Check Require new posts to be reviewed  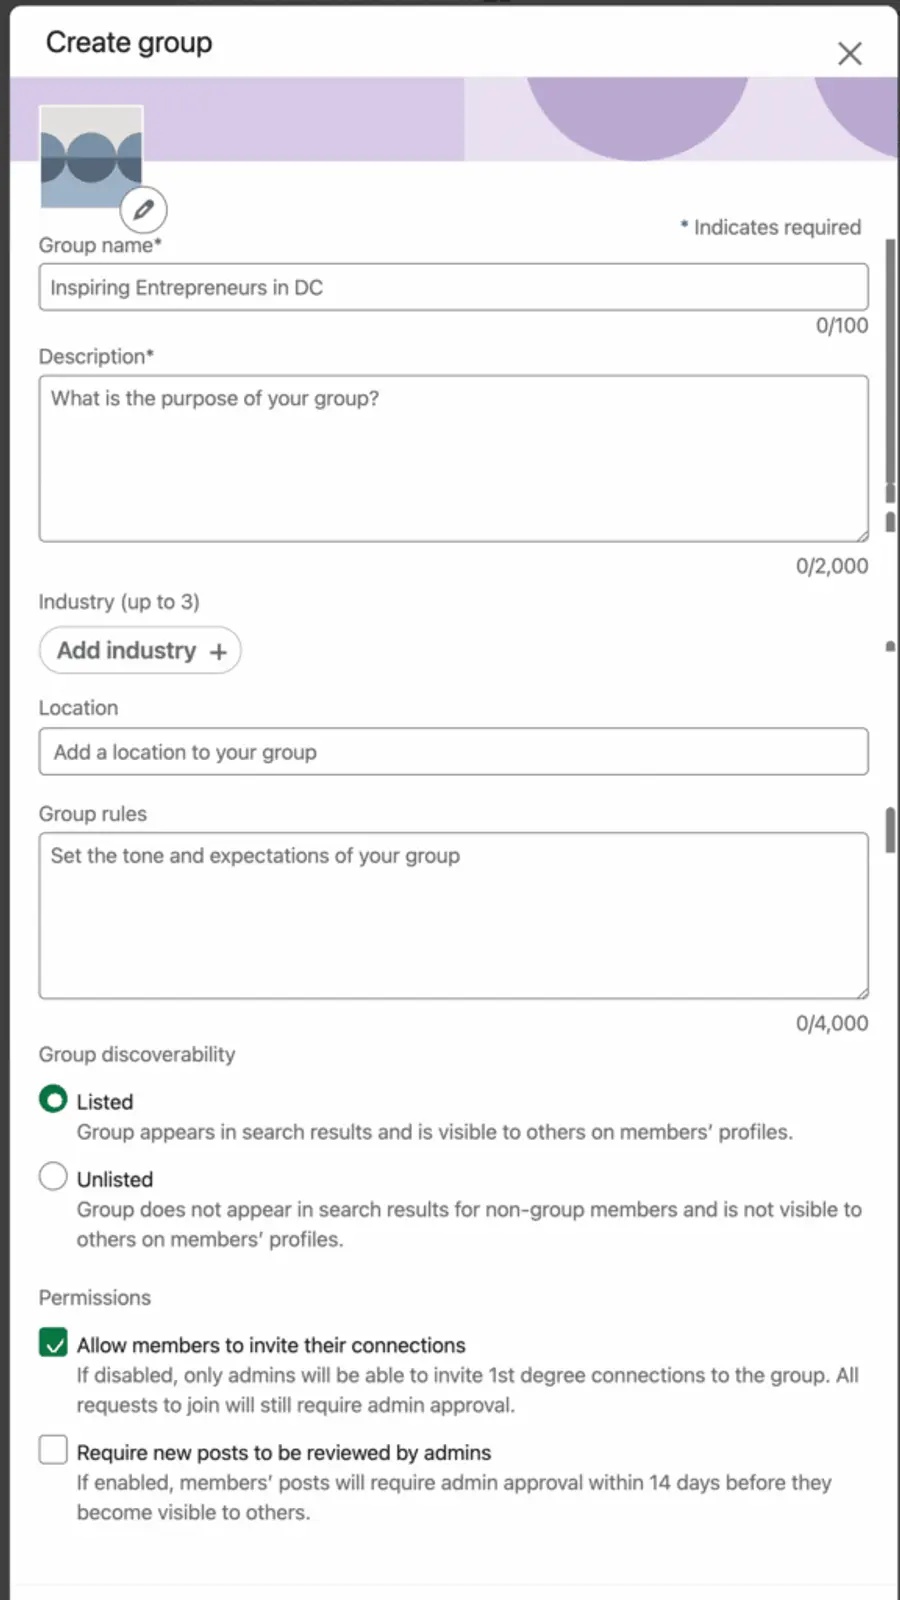53,1449
